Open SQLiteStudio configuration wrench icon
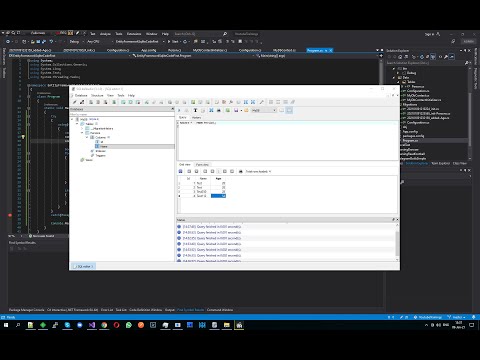This screenshot has width=480, height=360. [262, 102]
